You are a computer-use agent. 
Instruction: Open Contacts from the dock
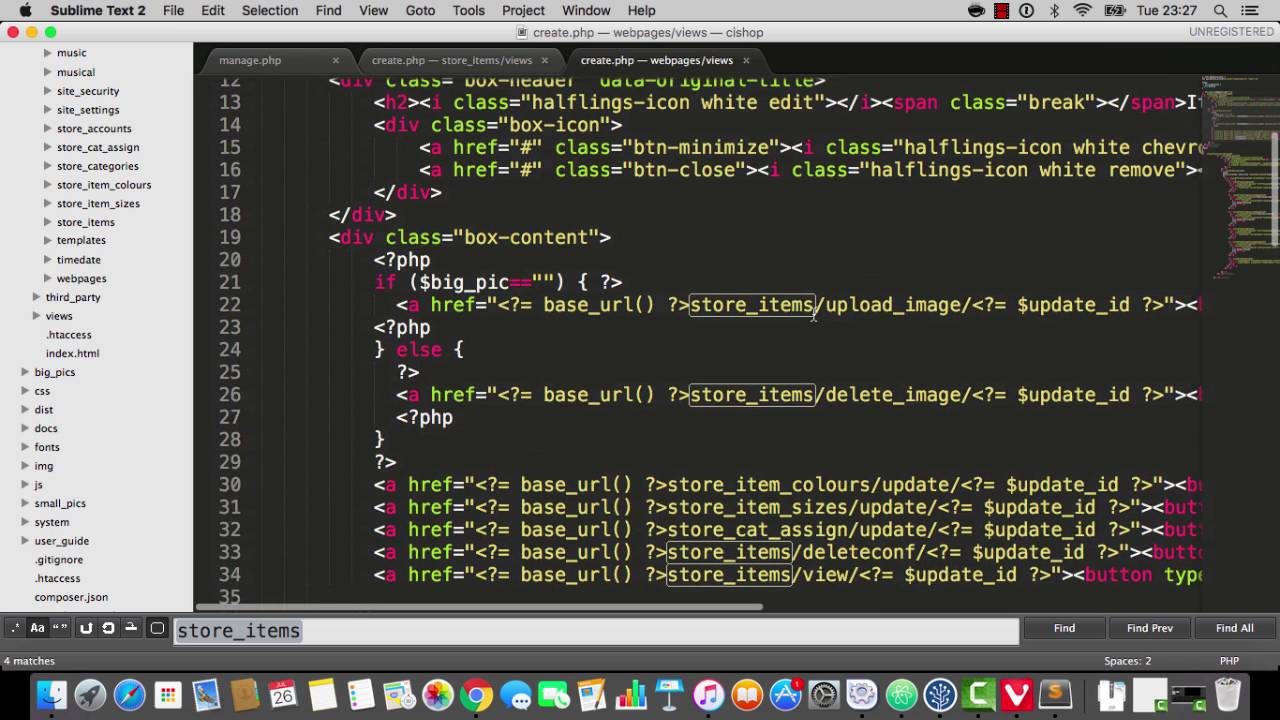(245, 694)
